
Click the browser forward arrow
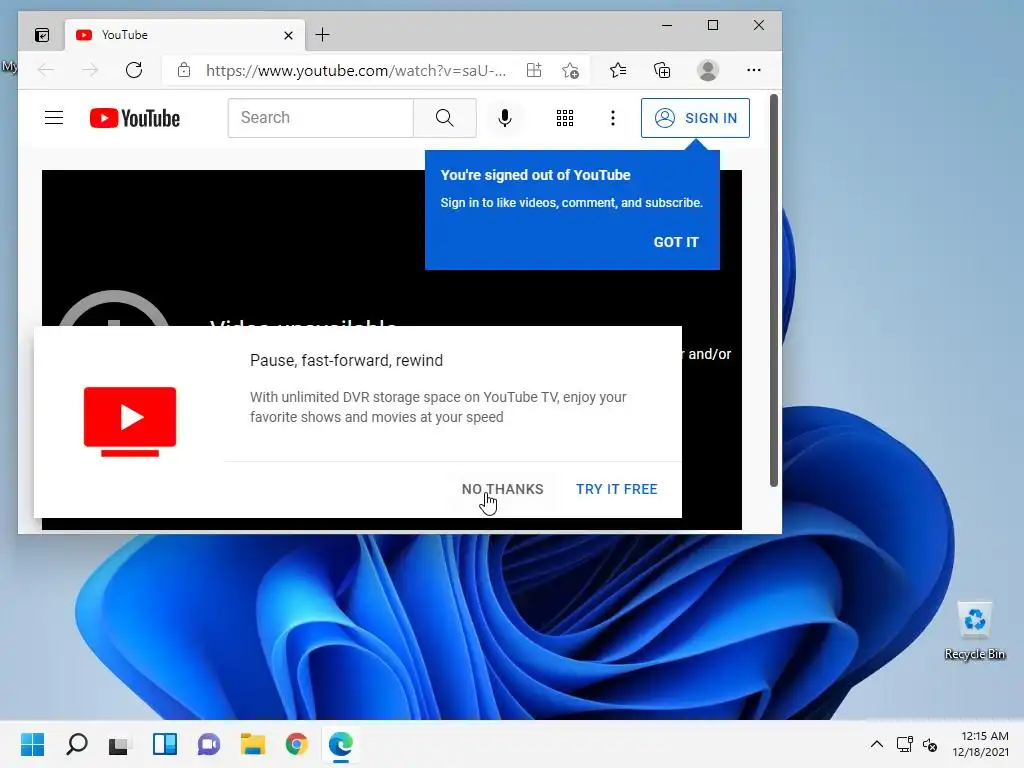pyautogui.click(x=90, y=70)
